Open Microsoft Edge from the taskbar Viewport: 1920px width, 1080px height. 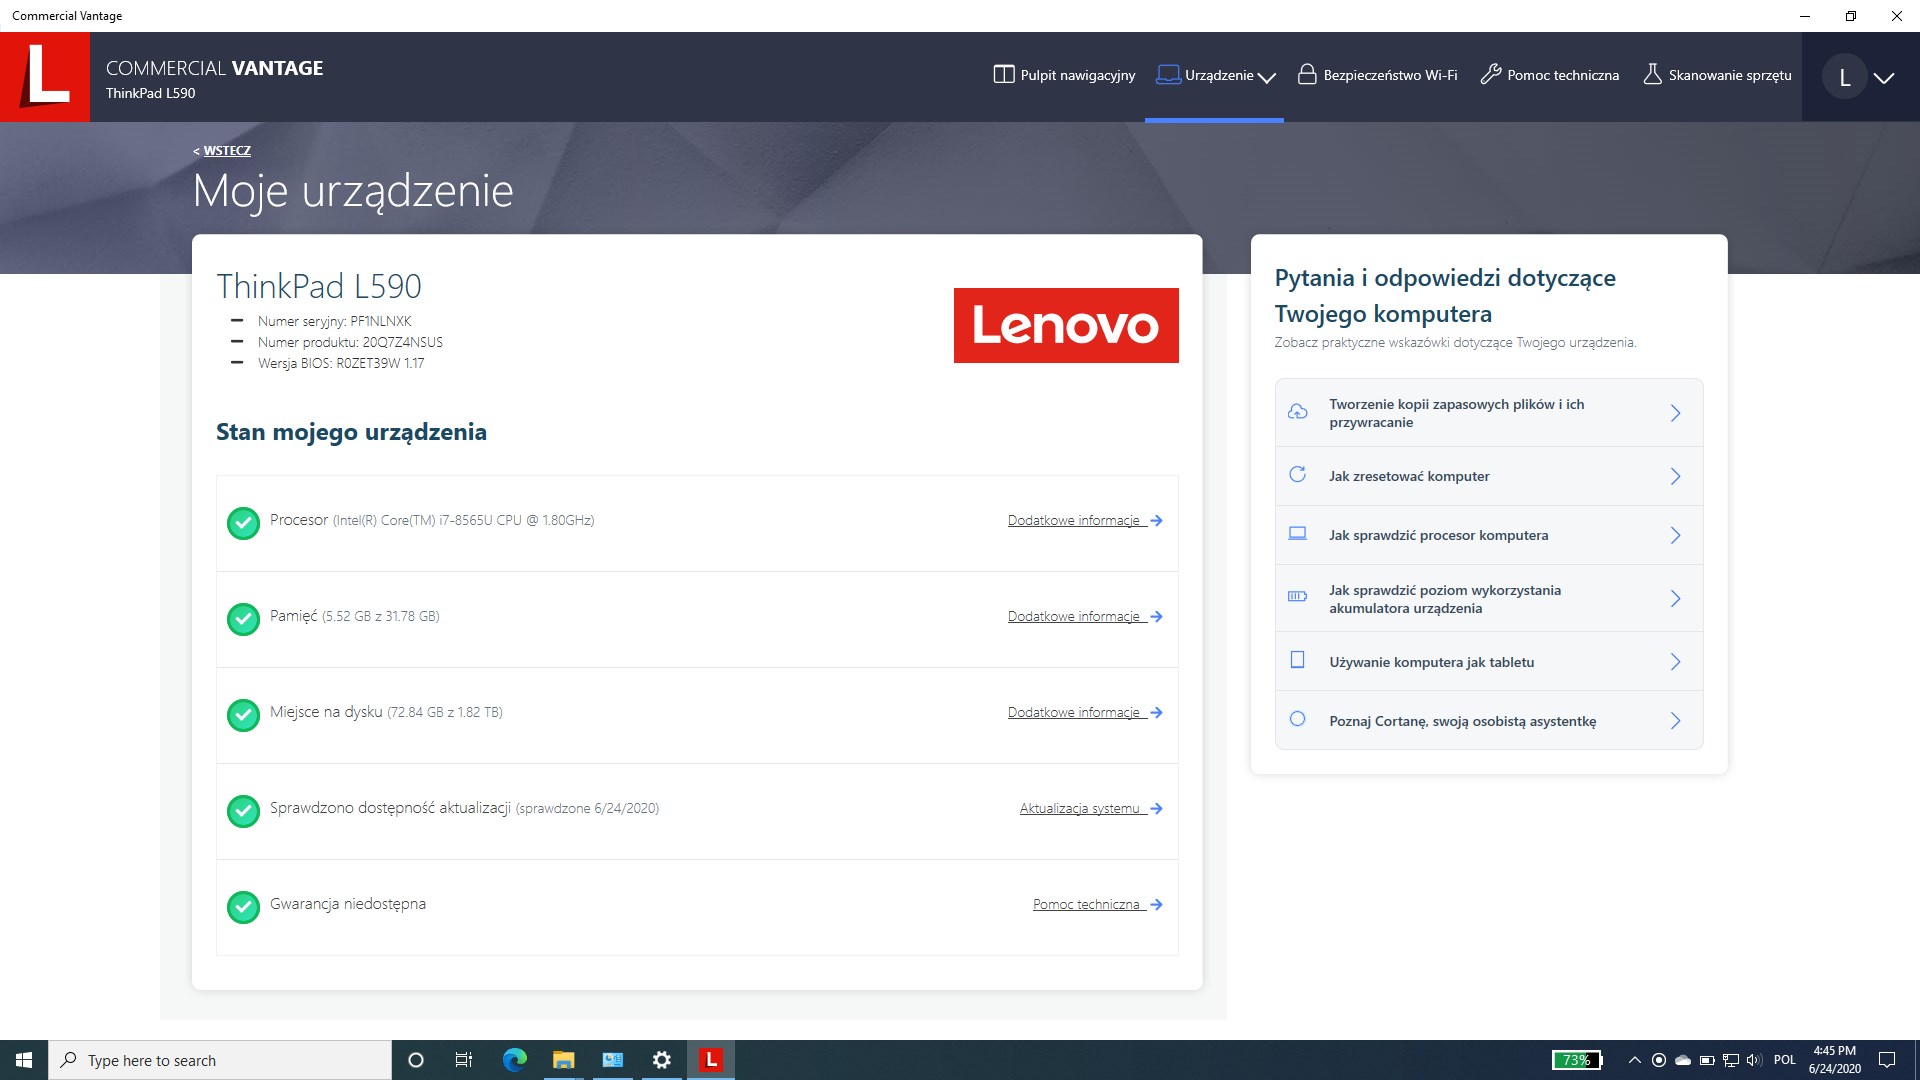click(x=515, y=1060)
